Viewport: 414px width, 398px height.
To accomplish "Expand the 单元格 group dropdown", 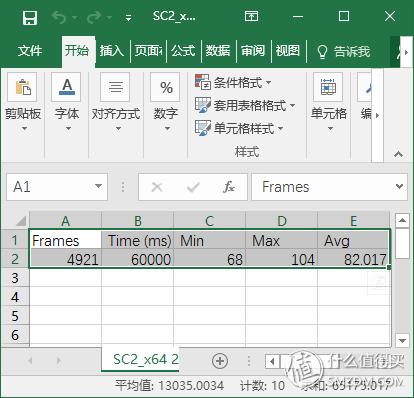I will pos(330,129).
